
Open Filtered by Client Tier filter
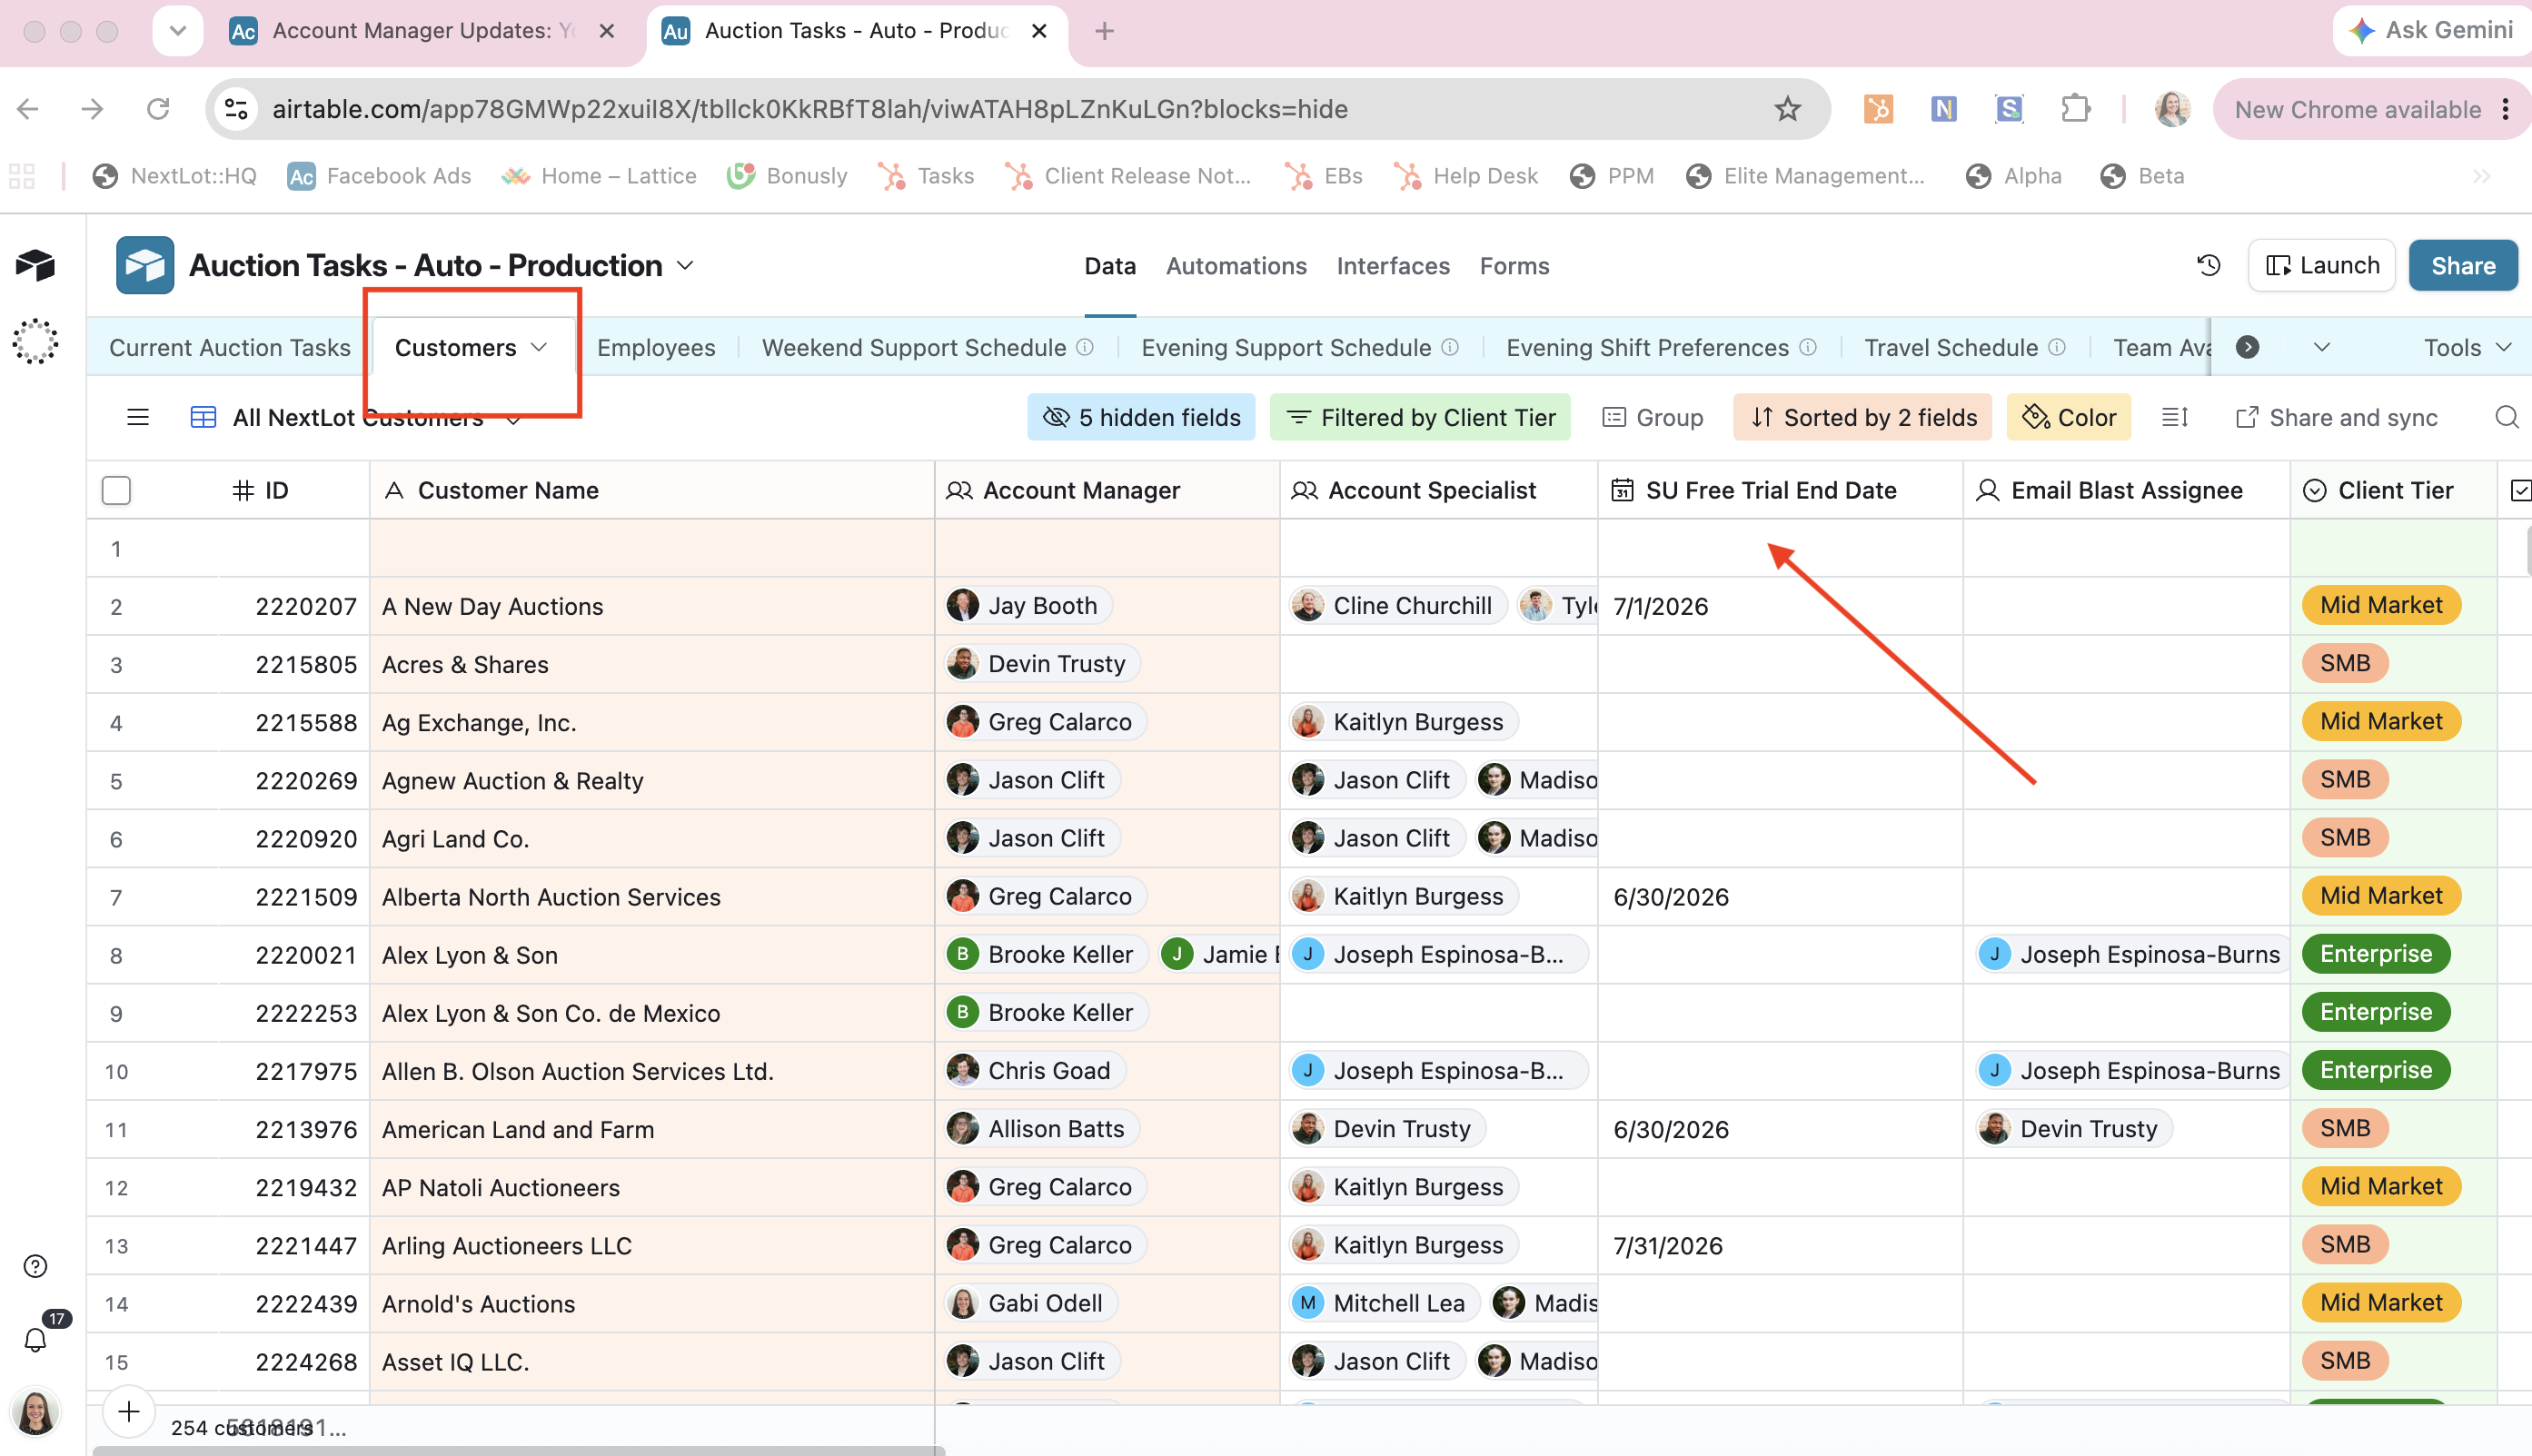pos(1420,417)
